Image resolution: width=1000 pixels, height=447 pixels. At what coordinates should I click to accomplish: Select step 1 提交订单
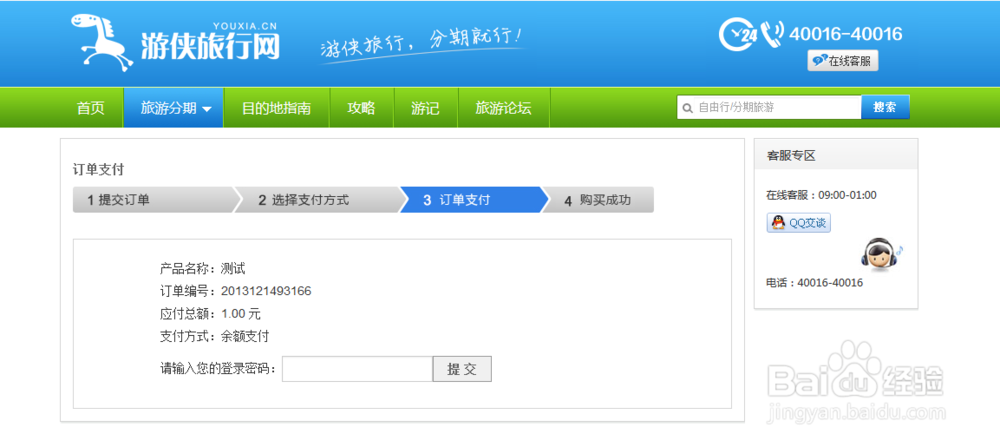coord(153,200)
